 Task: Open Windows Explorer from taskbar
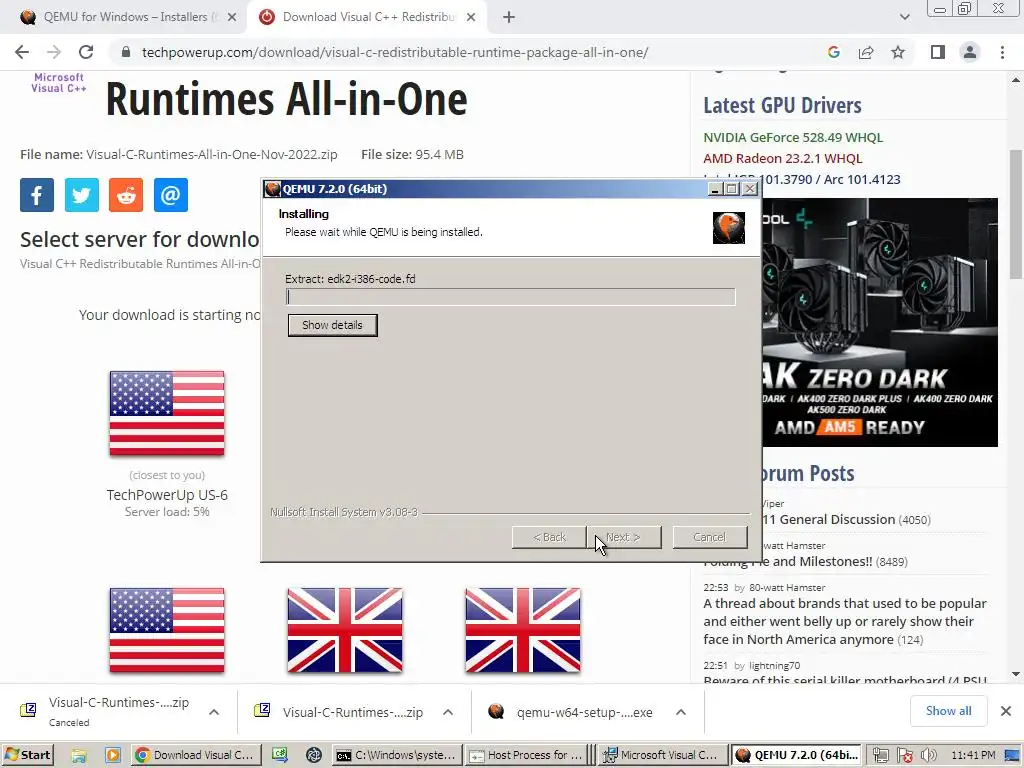point(79,755)
